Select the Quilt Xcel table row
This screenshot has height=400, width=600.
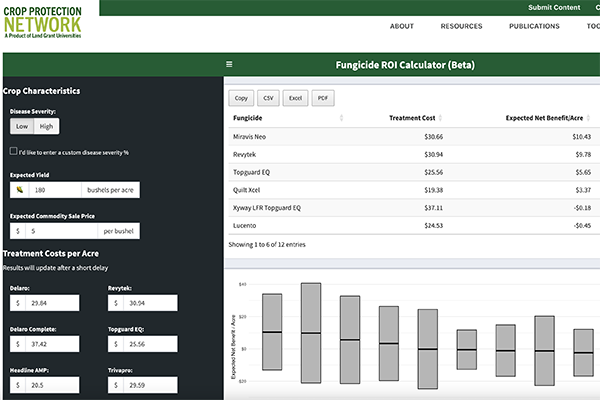coord(414,190)
